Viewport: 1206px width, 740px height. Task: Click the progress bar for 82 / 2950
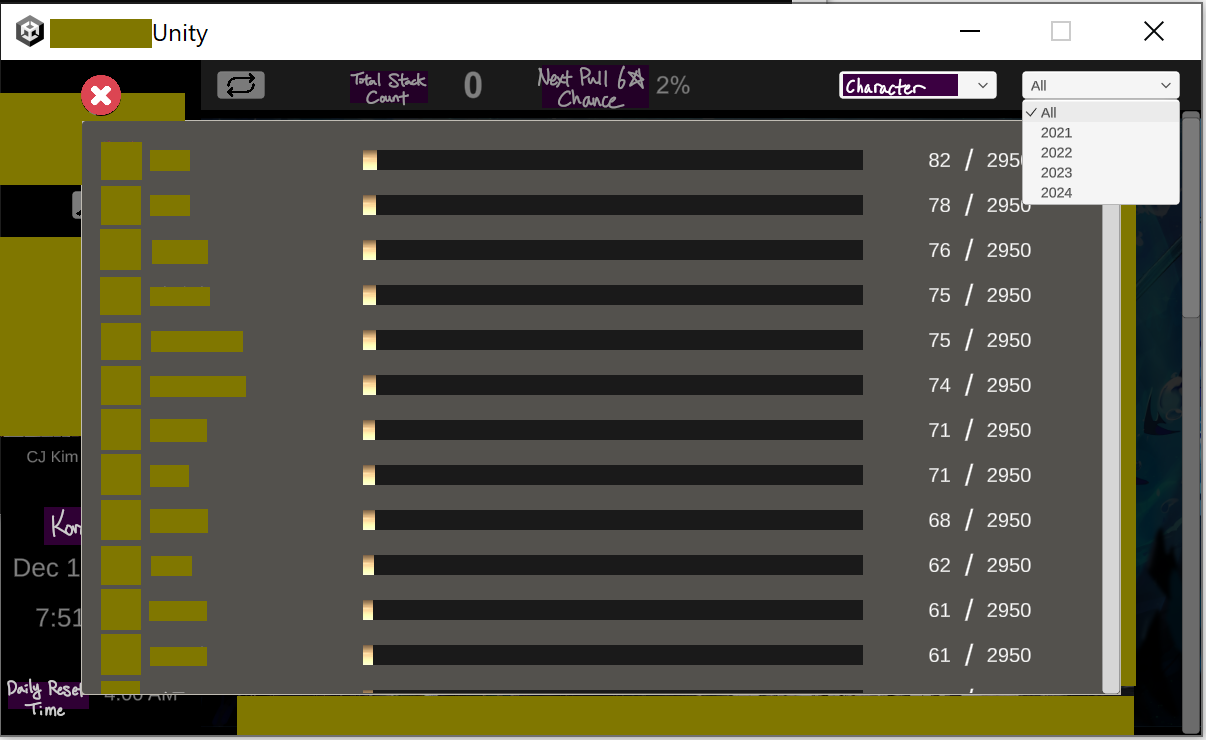612,160
